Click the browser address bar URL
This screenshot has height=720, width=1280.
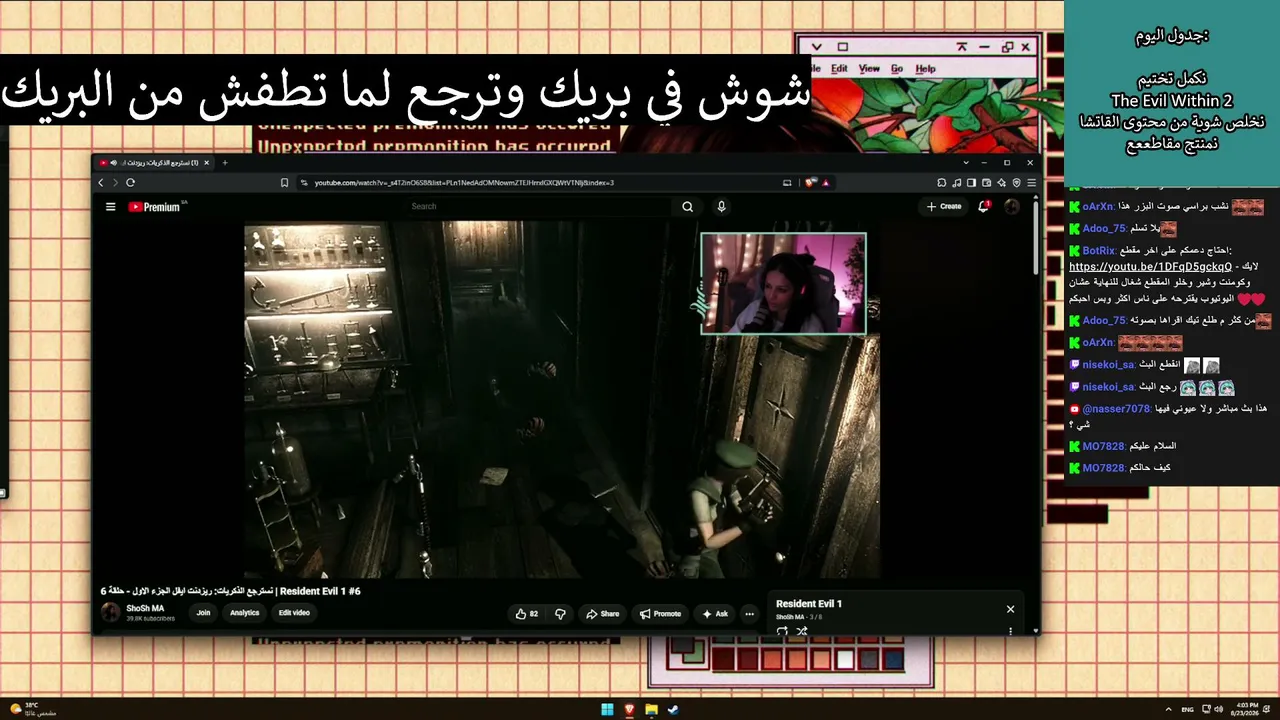464,183
